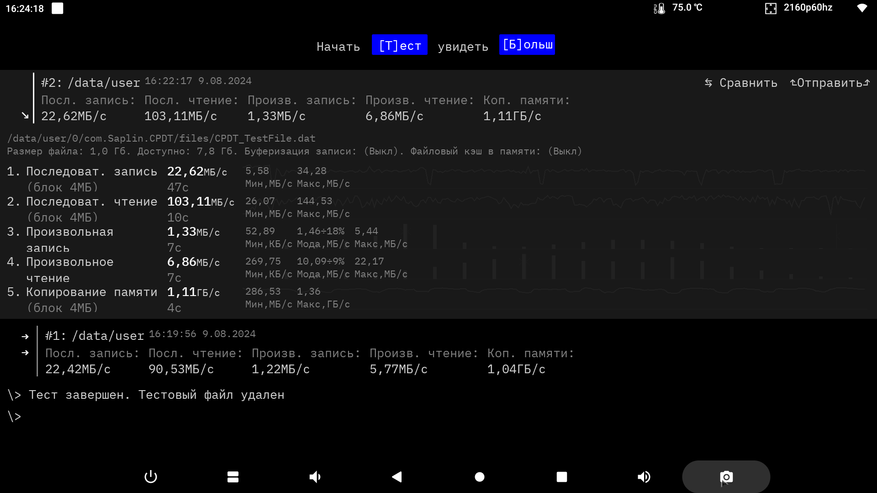This screenshot has height=493, width=877.
Task: Tap the round home button icon
Action: [x=479, y=477]
